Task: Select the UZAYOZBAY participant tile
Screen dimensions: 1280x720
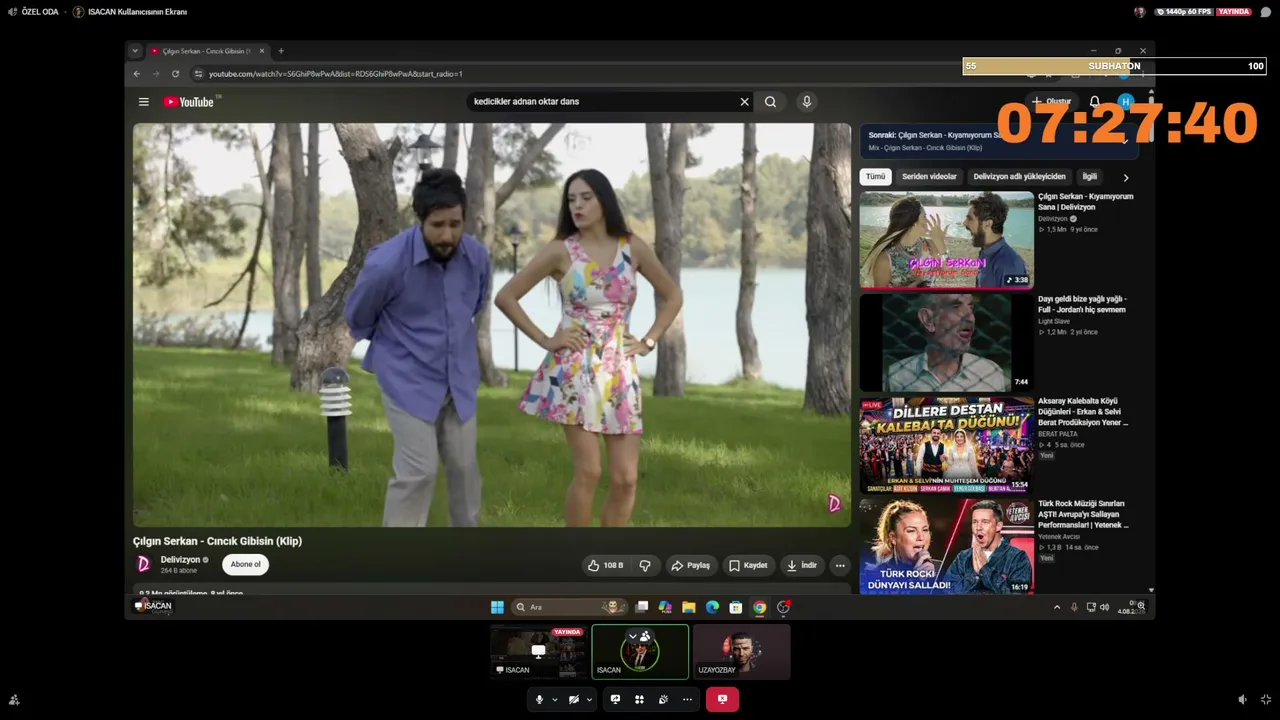Action: tap(741, 652)
